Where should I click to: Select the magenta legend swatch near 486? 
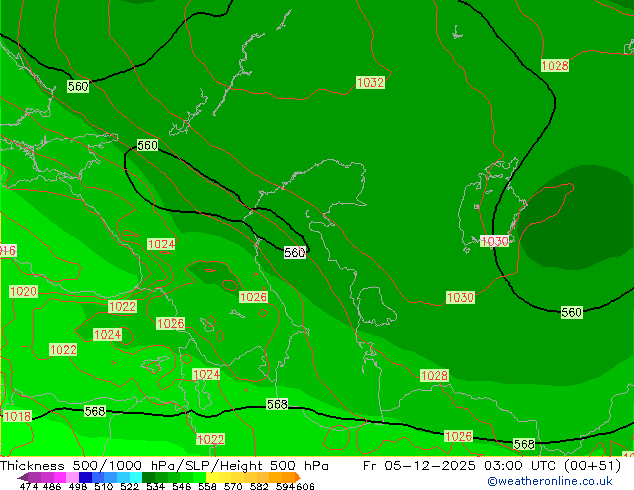(x=60, y=477)
